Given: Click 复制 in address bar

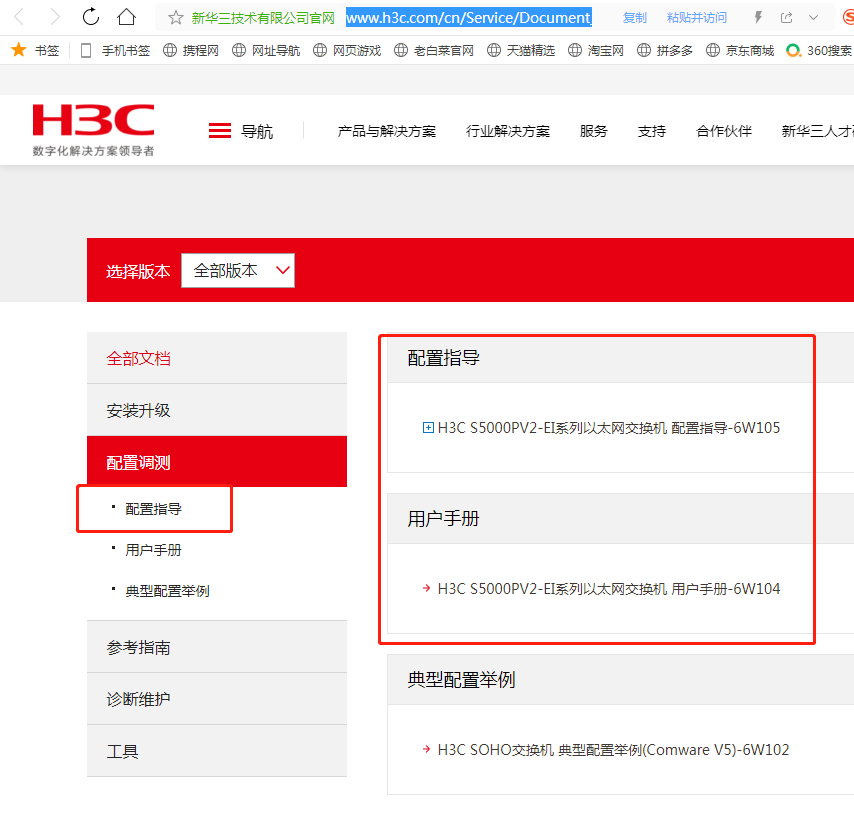Looking at the screenshot, I should click(x=635, y=18).
